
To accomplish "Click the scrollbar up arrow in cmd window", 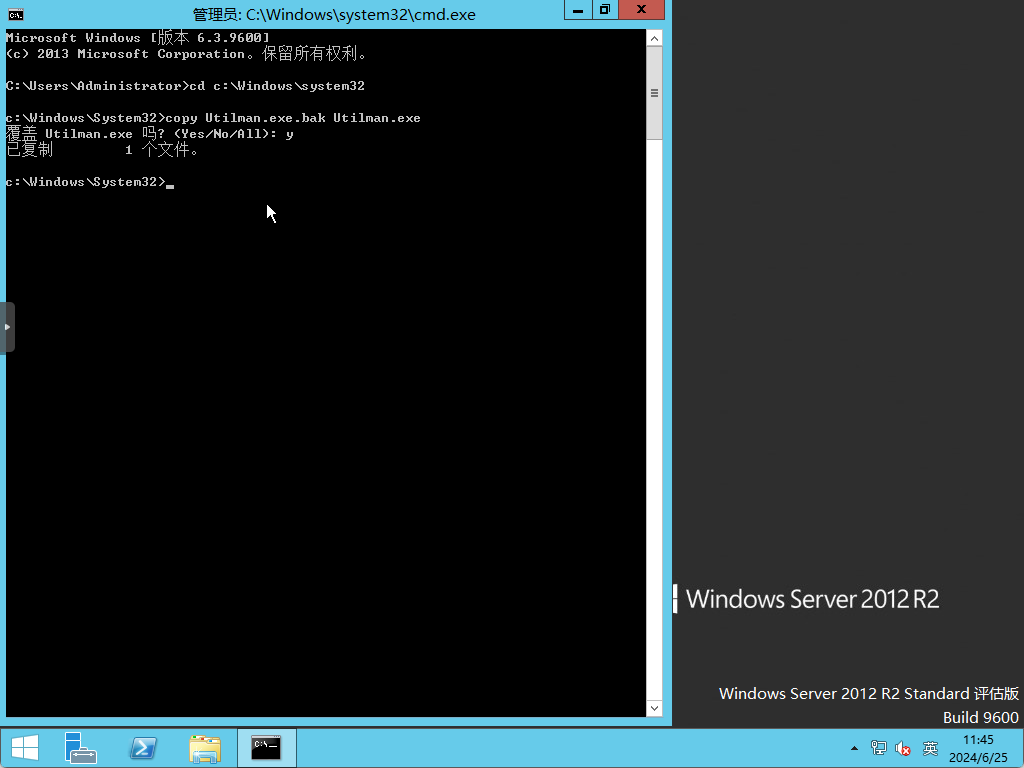I will tap(654, 38).
